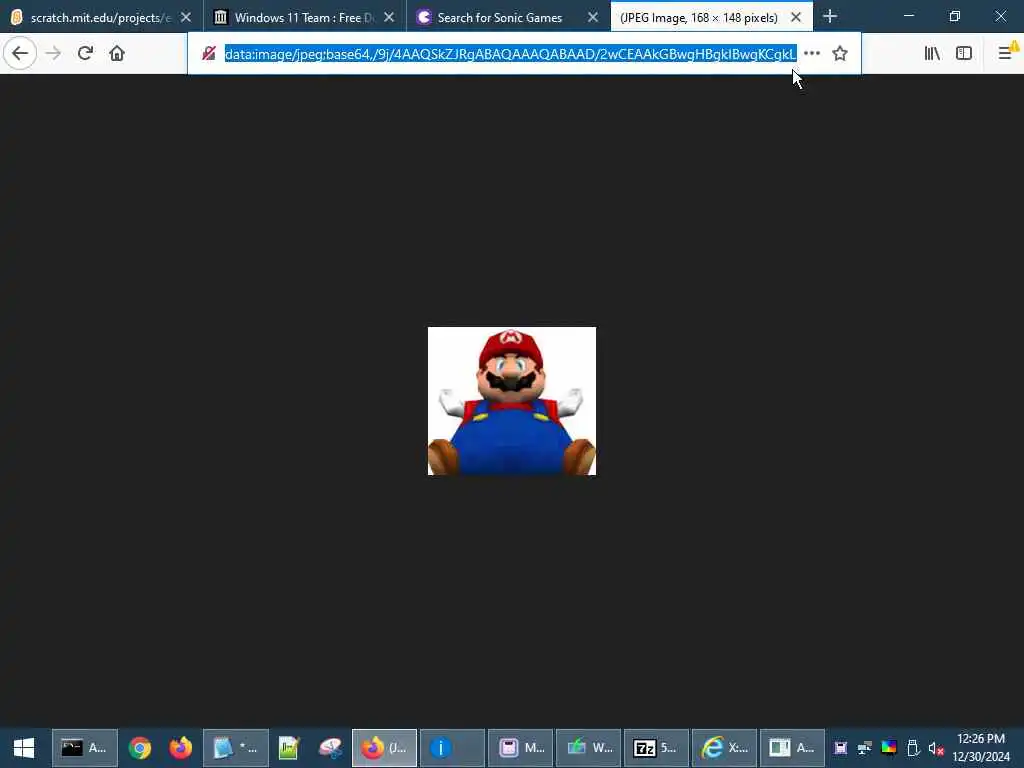Open the network tray icon
Viewport: 1024px width, 768px height.
click(865, 748)
